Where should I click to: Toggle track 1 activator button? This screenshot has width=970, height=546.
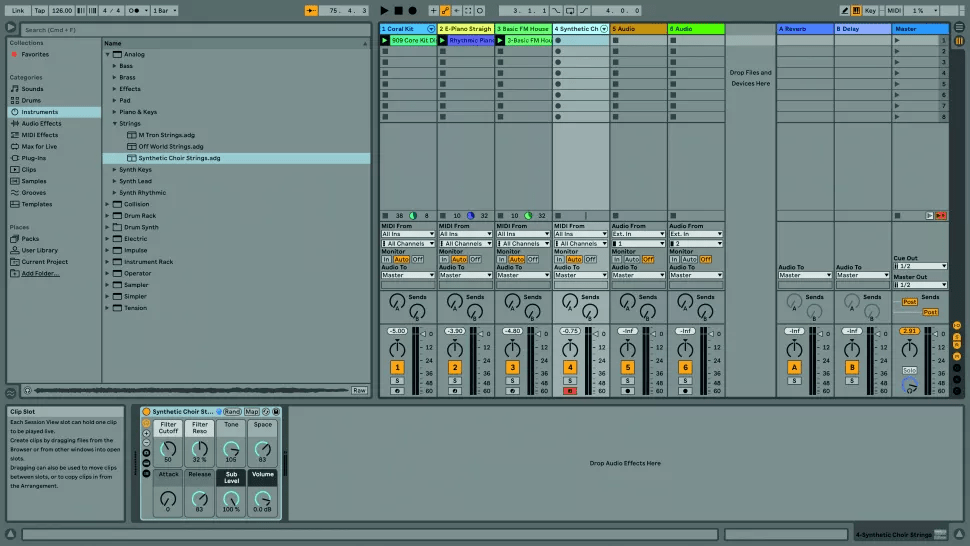pos(397,368)
